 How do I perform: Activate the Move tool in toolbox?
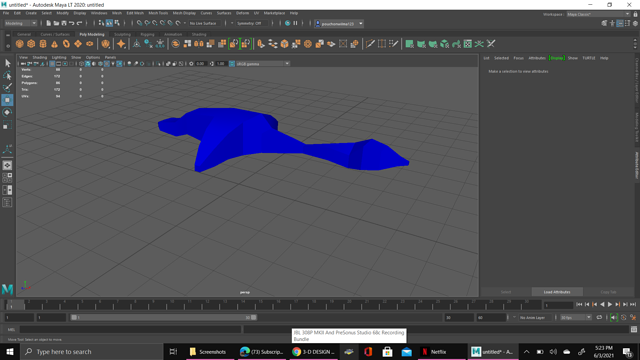point(7,100)
